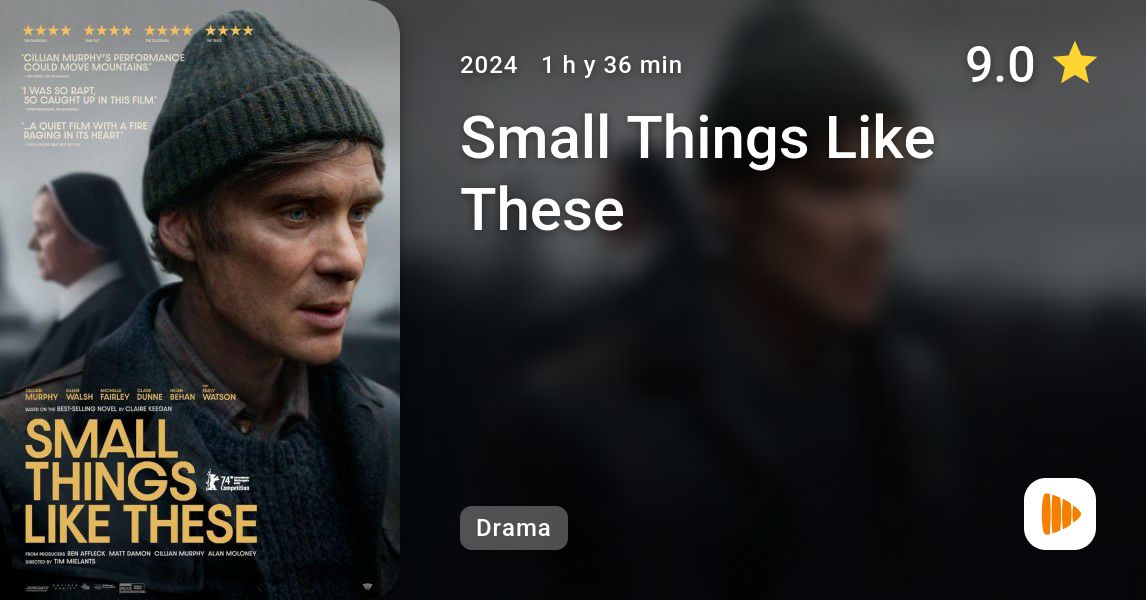This screenshot has width=1146, height=600.
Task: Click the 'A quiet film with a fire' quote
Action: pyautogui.click(x=85, y=131)
